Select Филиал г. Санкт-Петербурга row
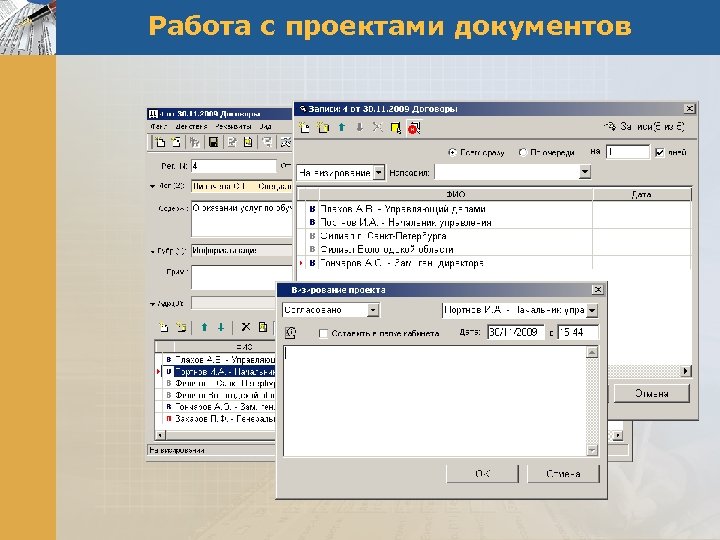Viewport: 720px width, 540px height. tap(494, 236)
